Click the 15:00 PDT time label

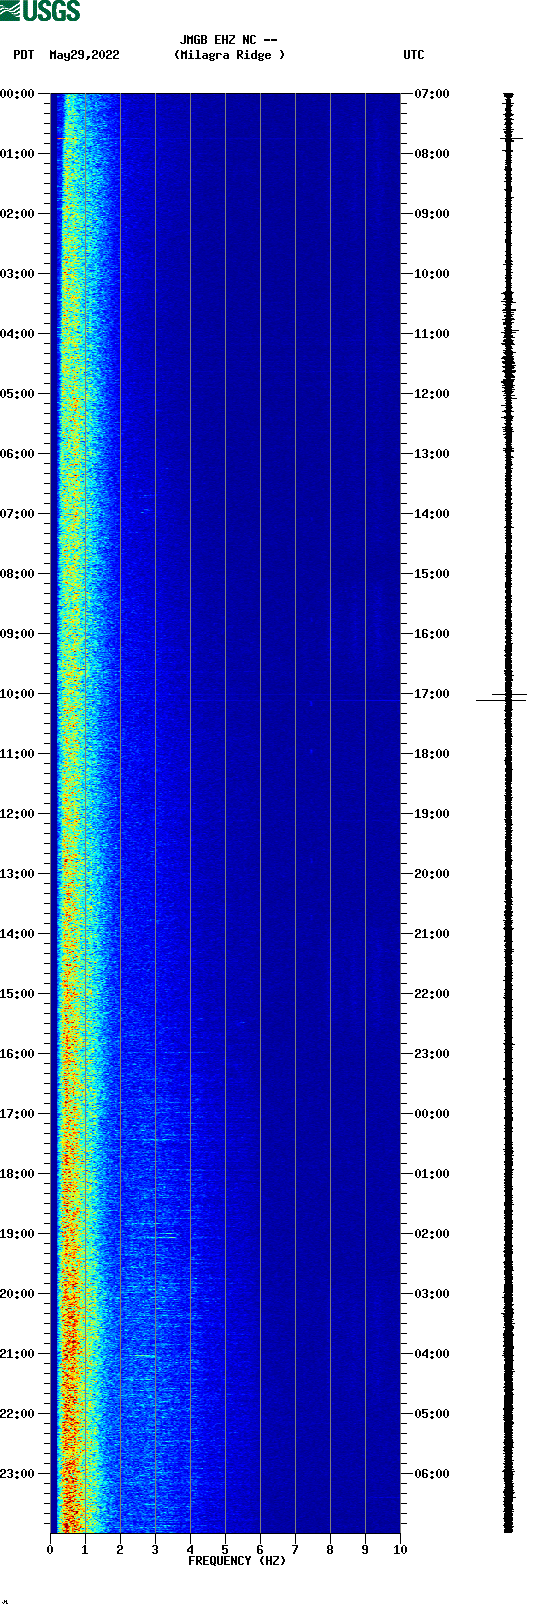point(18,994)
